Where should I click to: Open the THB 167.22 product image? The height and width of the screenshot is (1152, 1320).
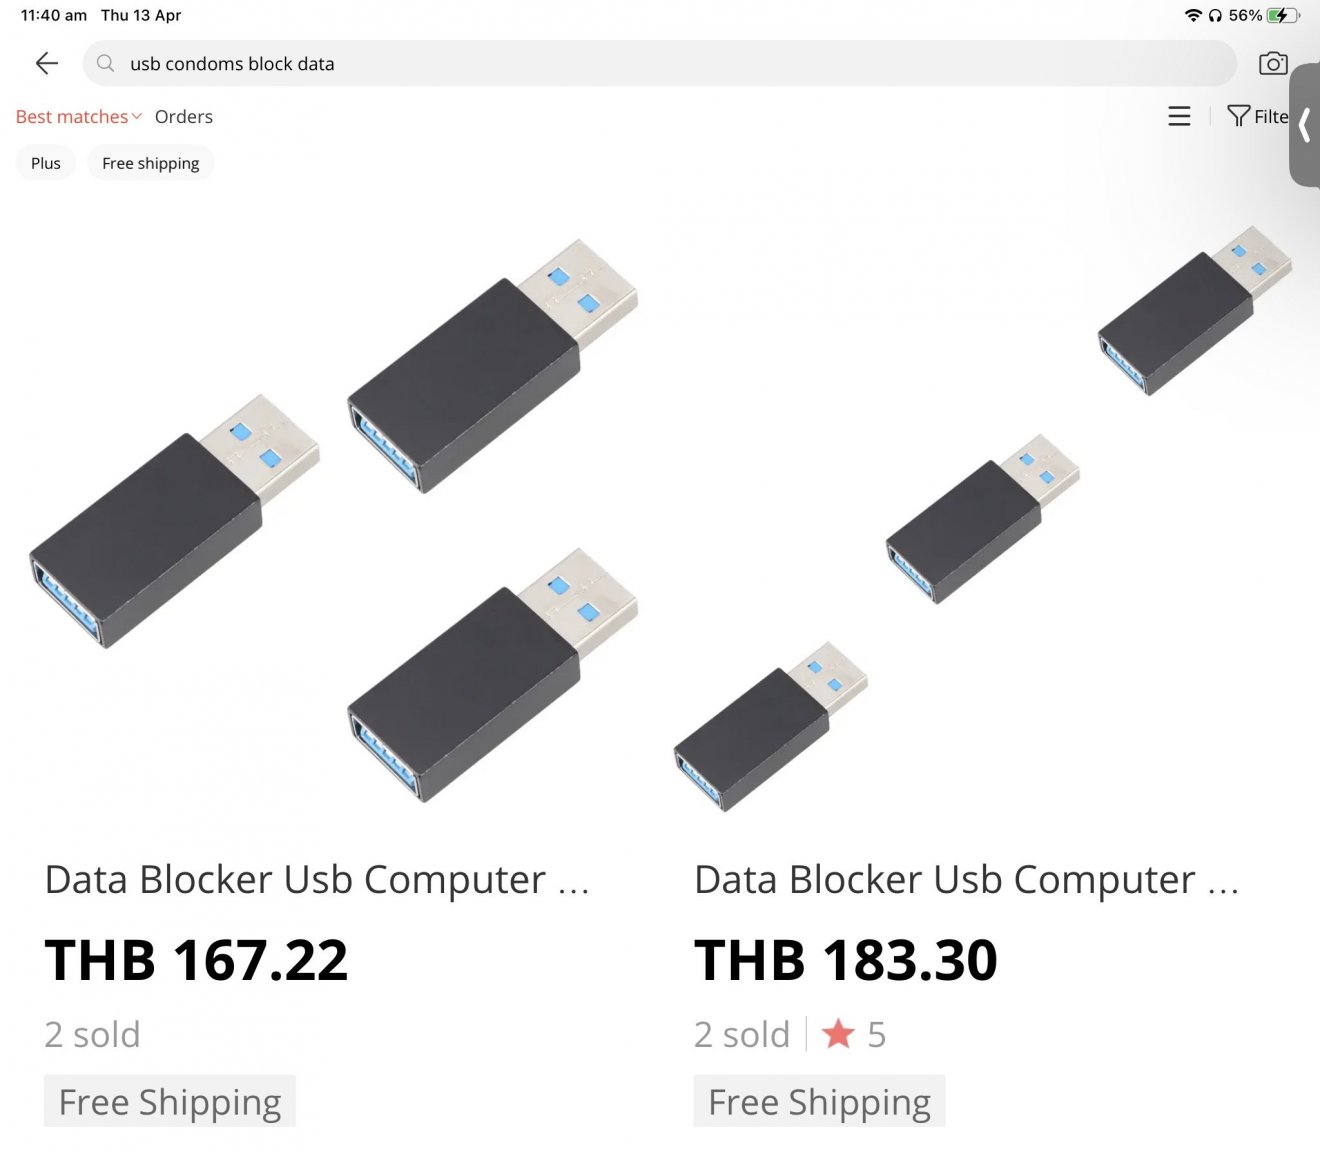pyautogui.click(x=333, y=520)
